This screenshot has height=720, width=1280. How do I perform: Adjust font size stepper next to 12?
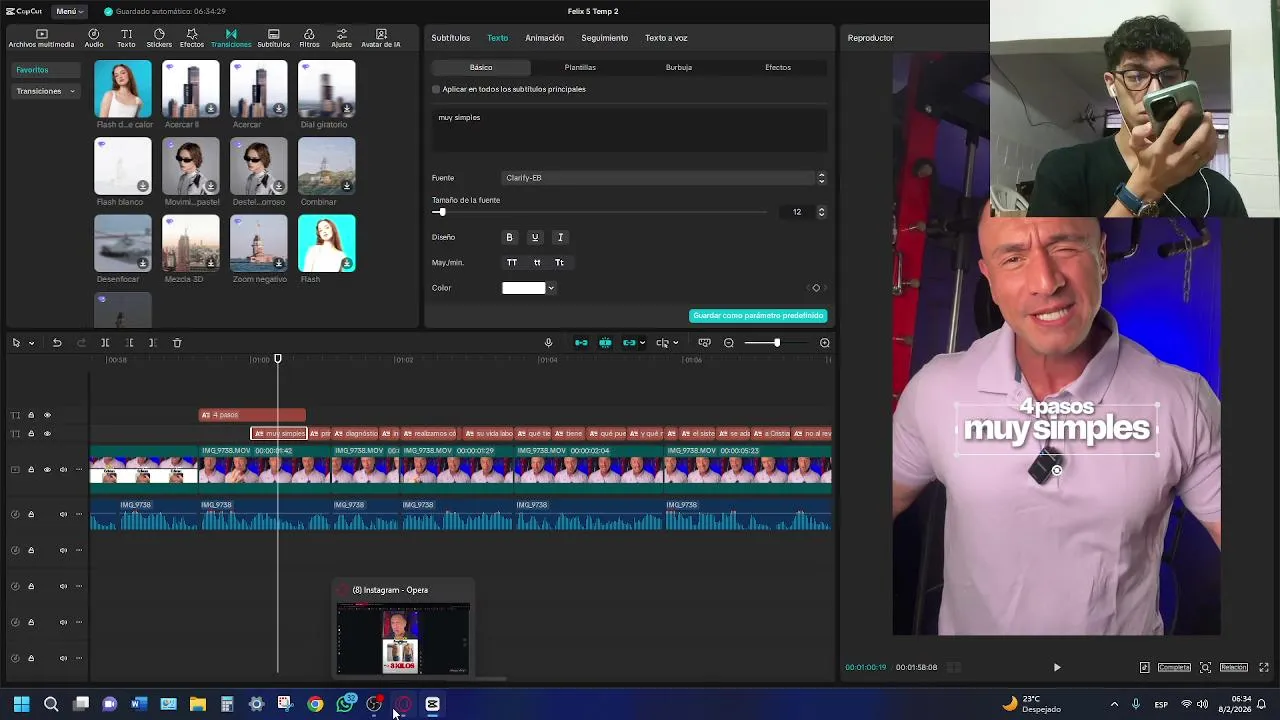tap(822, 212)
